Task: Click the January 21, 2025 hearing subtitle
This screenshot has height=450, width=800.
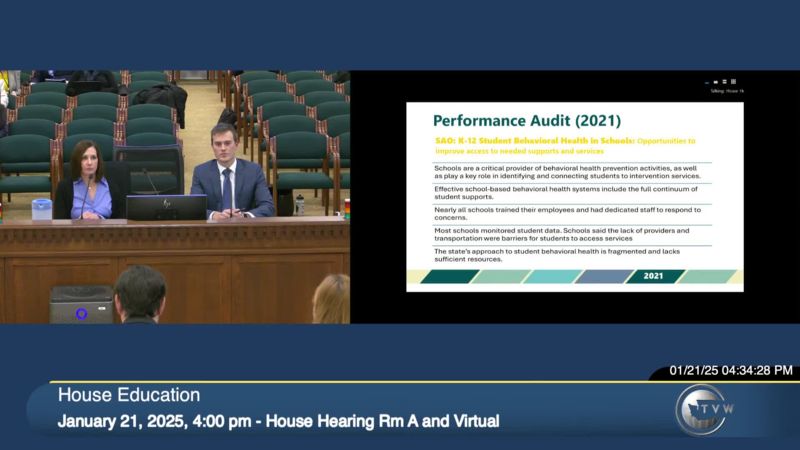Action: [278, 421]
